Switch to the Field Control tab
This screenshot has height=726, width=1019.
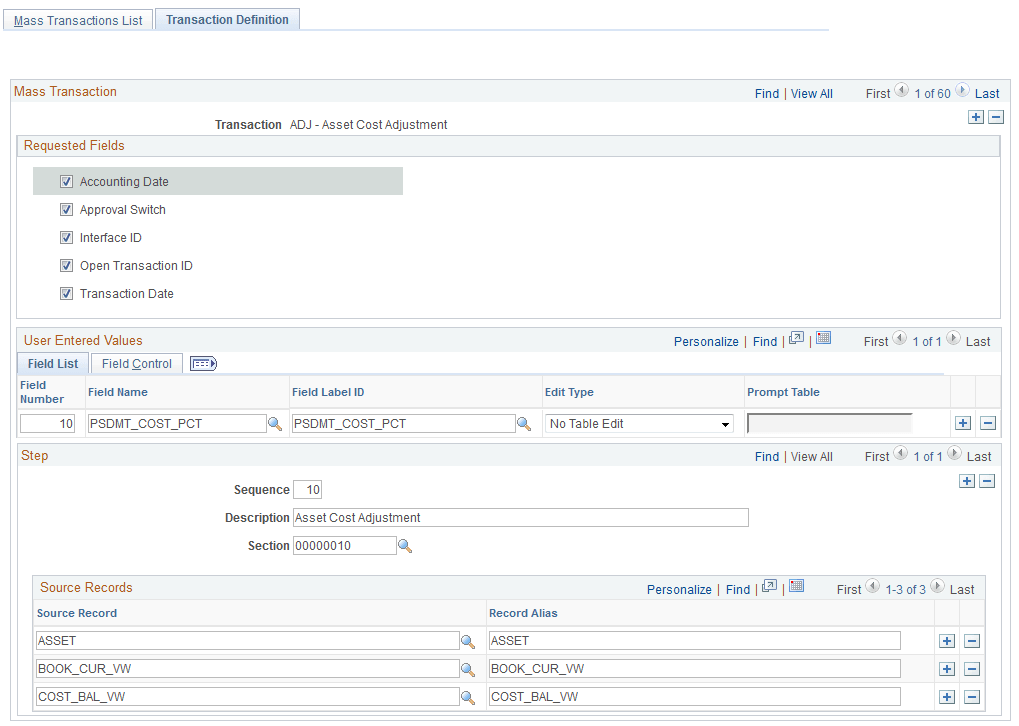pos(136,363)
